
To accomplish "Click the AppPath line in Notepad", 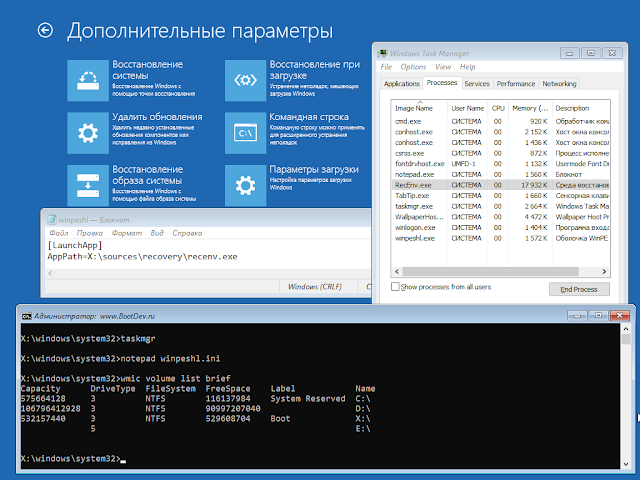I will [142, 257].
